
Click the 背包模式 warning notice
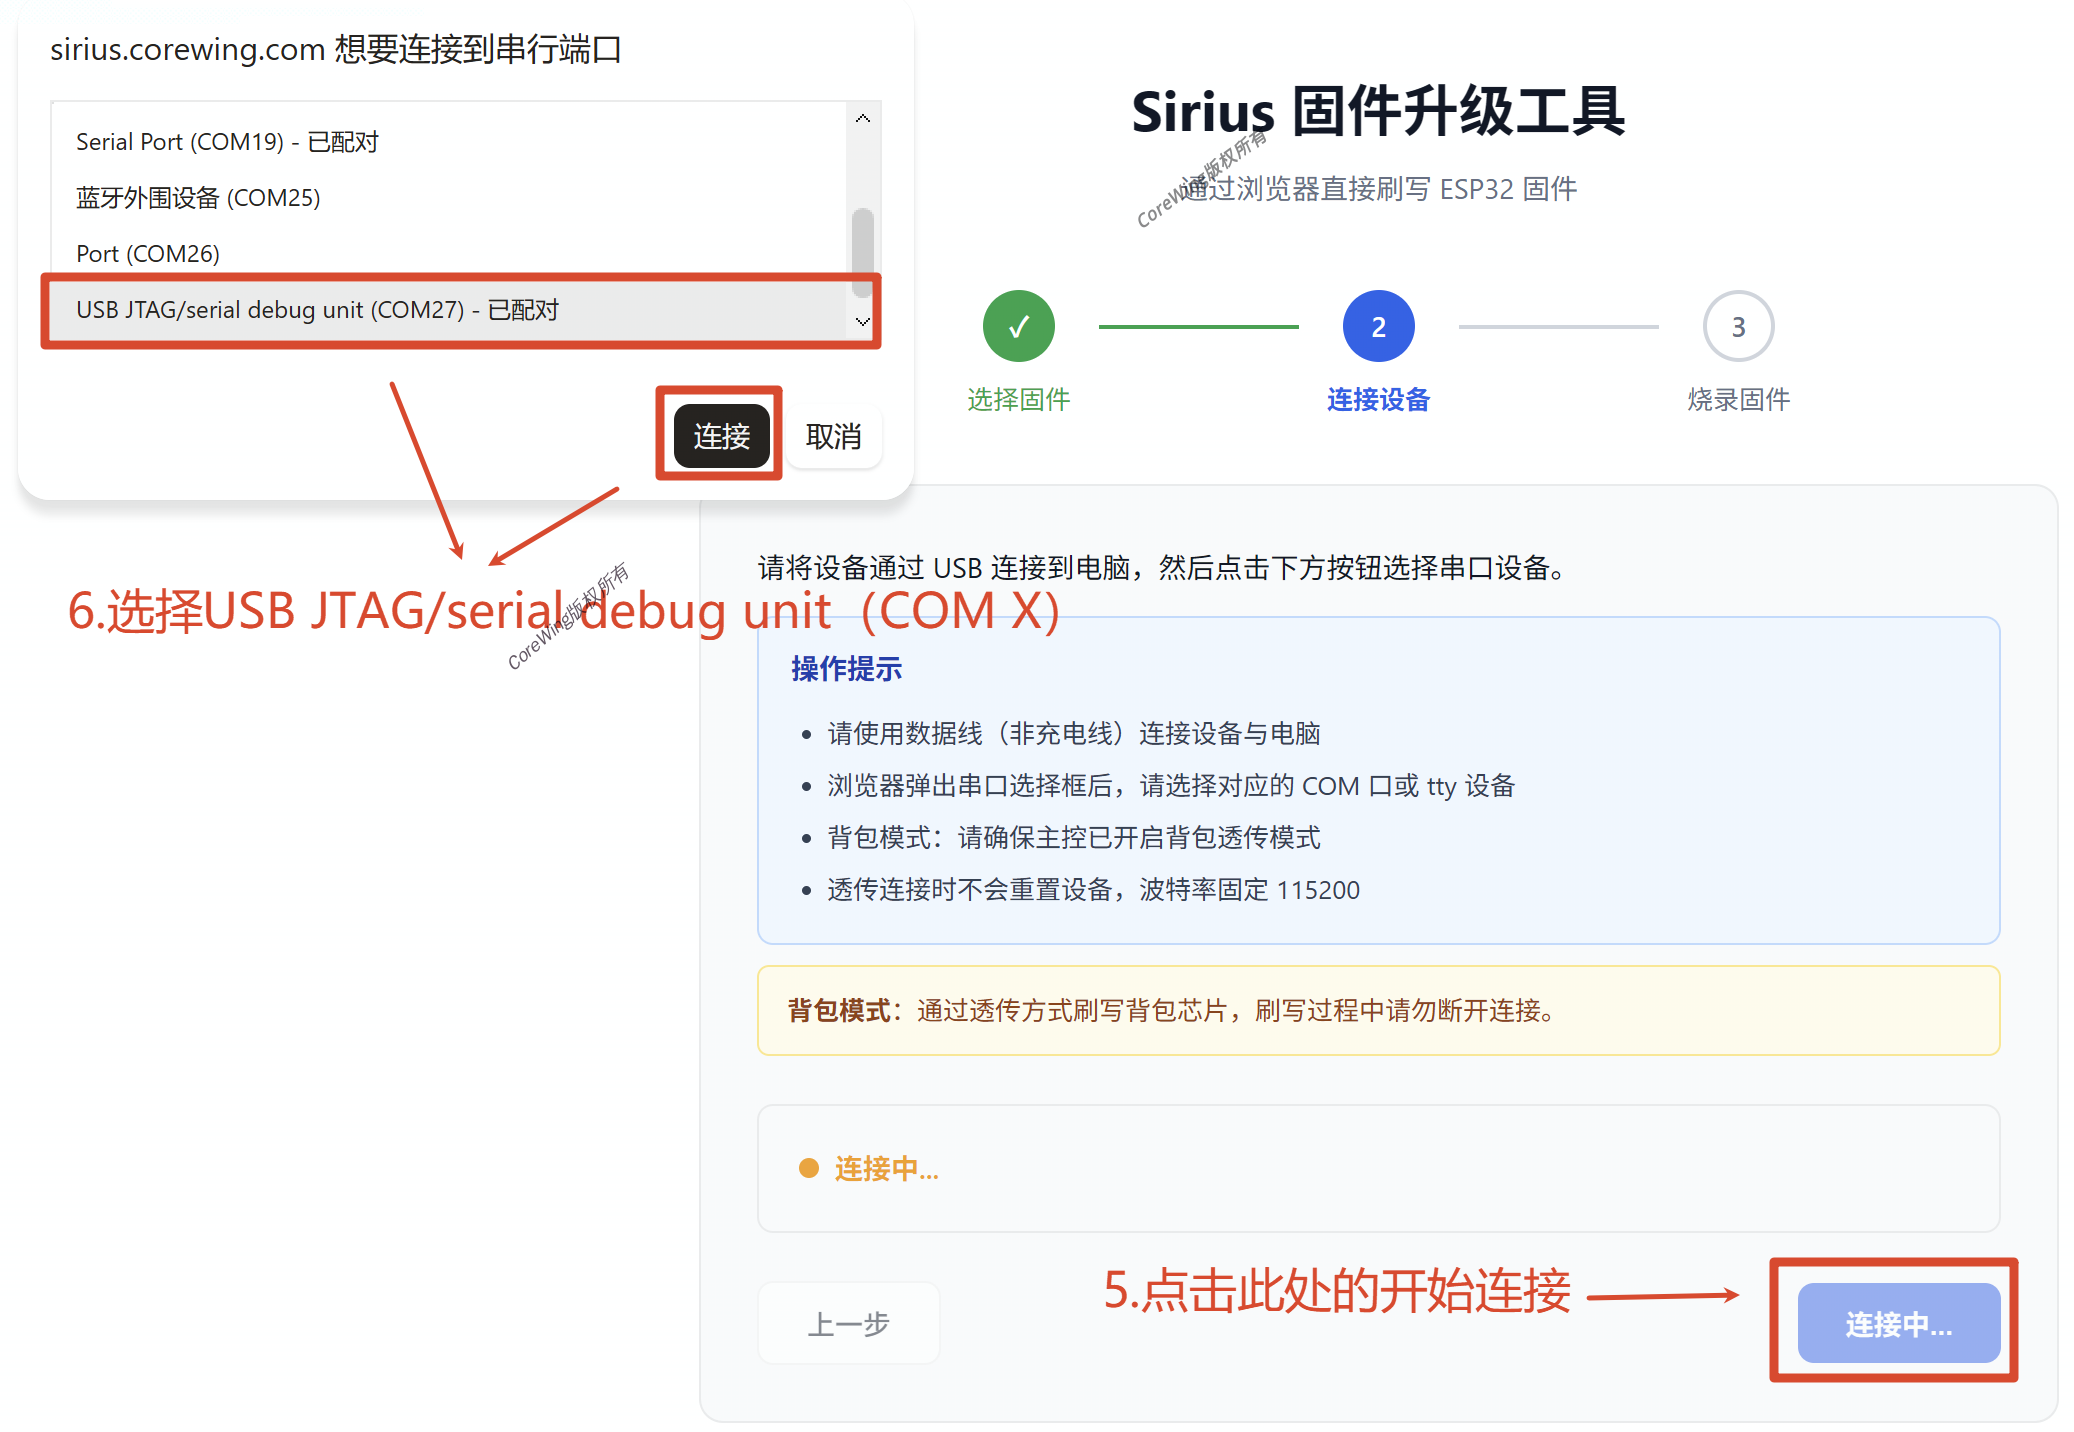click(1378, 1010)
